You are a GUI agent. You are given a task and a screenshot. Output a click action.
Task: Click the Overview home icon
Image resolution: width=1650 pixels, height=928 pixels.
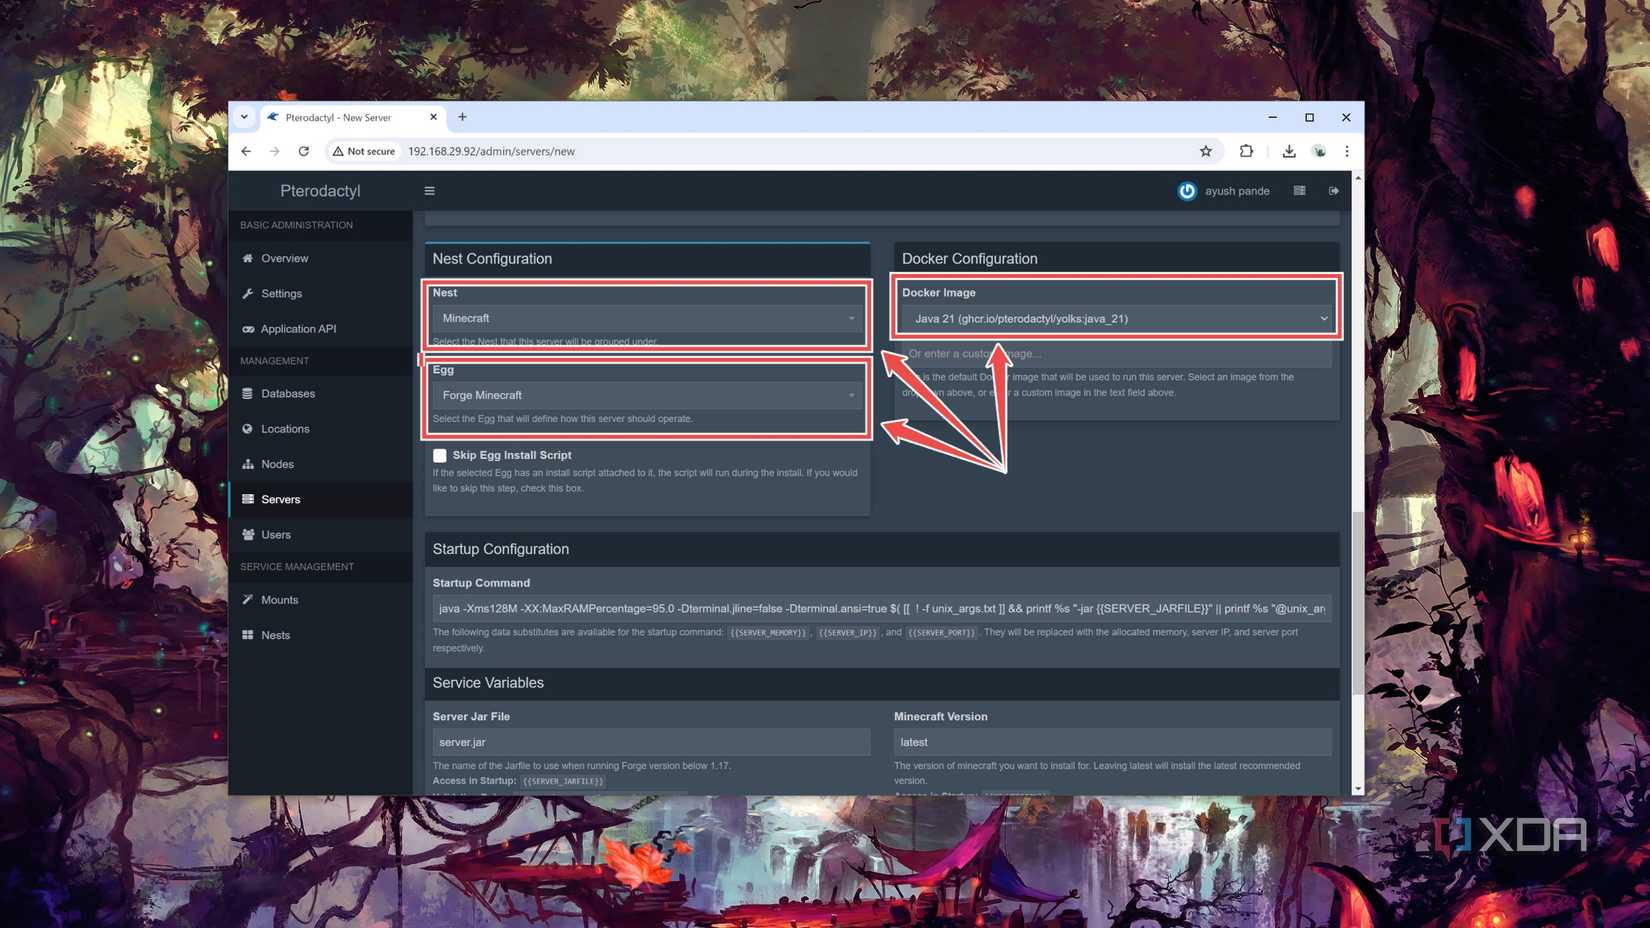point(248,258)
